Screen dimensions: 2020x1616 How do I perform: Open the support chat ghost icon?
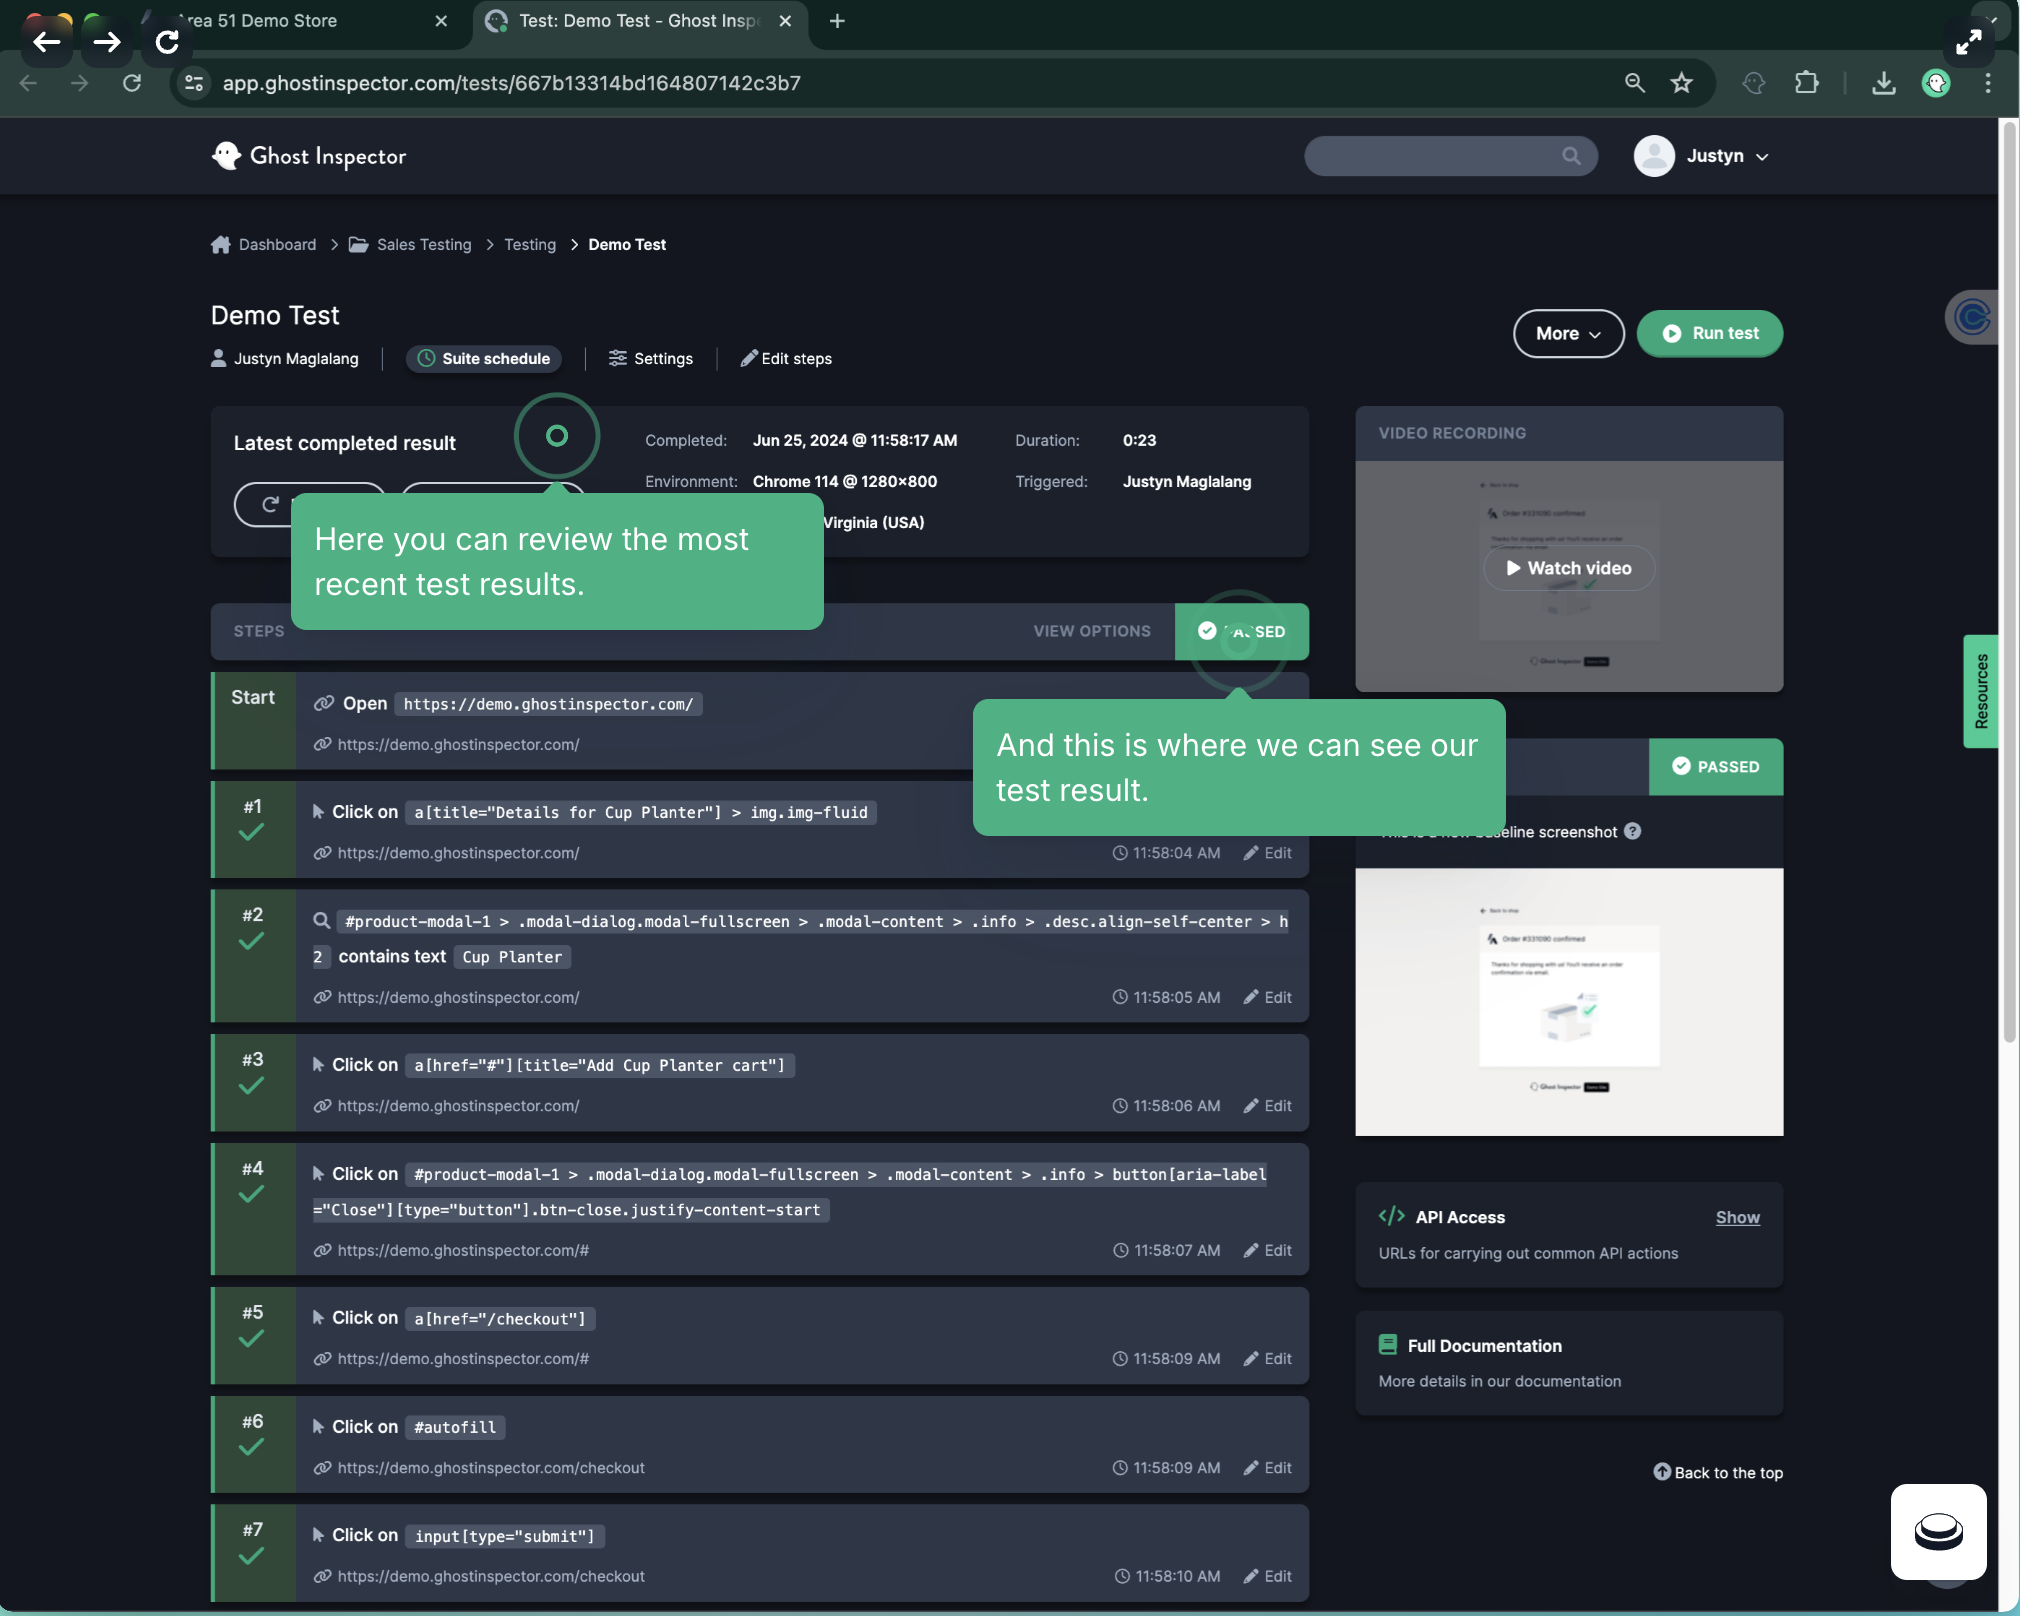tap(1937, 1532)
